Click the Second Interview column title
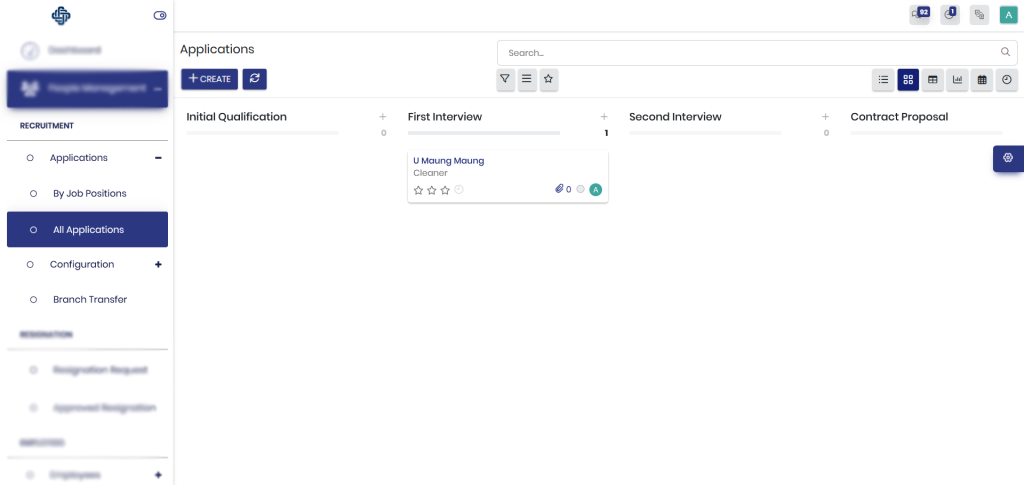 (675, 117)
